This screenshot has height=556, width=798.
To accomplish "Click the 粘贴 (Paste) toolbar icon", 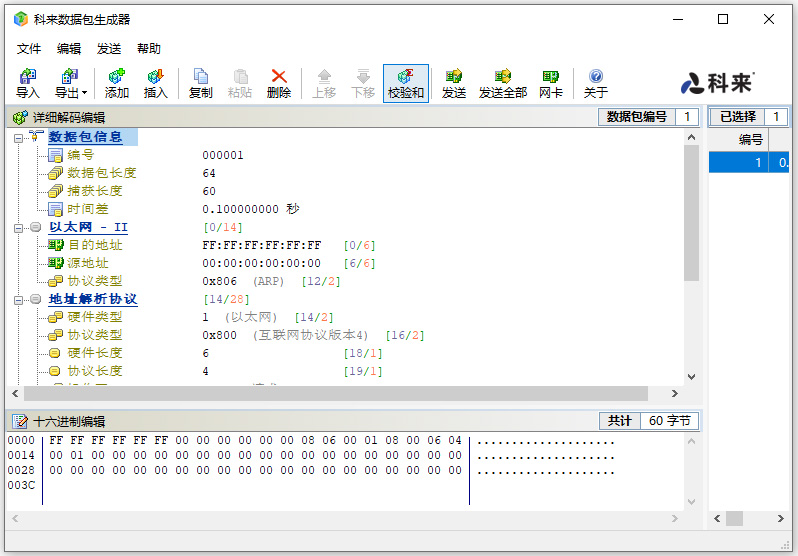I will coord(240,84).
